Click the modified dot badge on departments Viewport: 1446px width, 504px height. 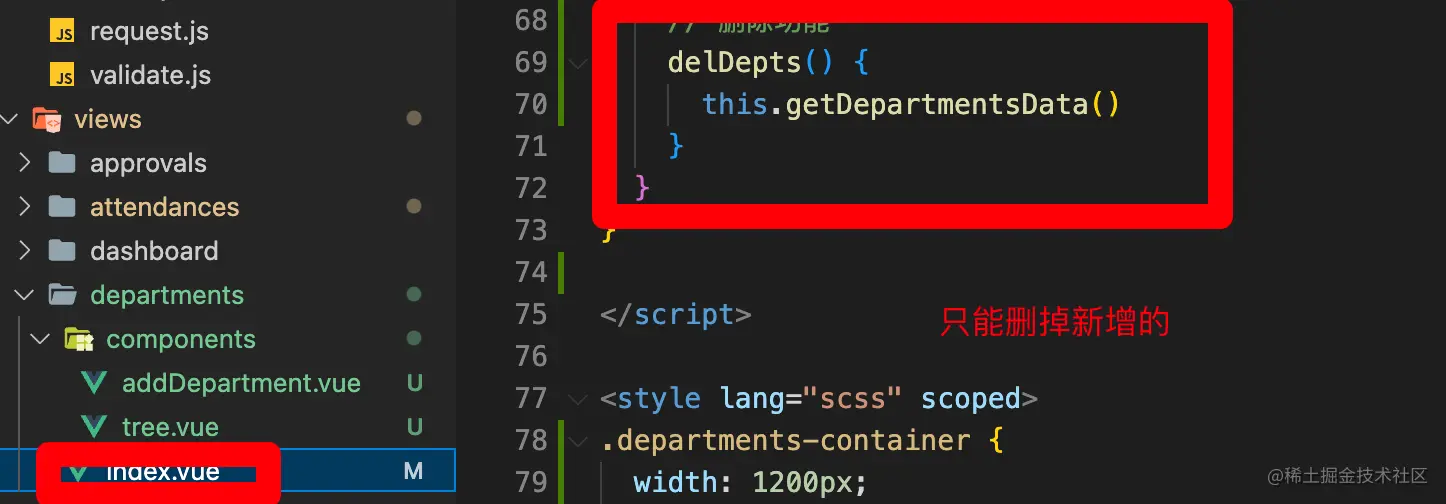pyautogui.click(x=414, y=295)
